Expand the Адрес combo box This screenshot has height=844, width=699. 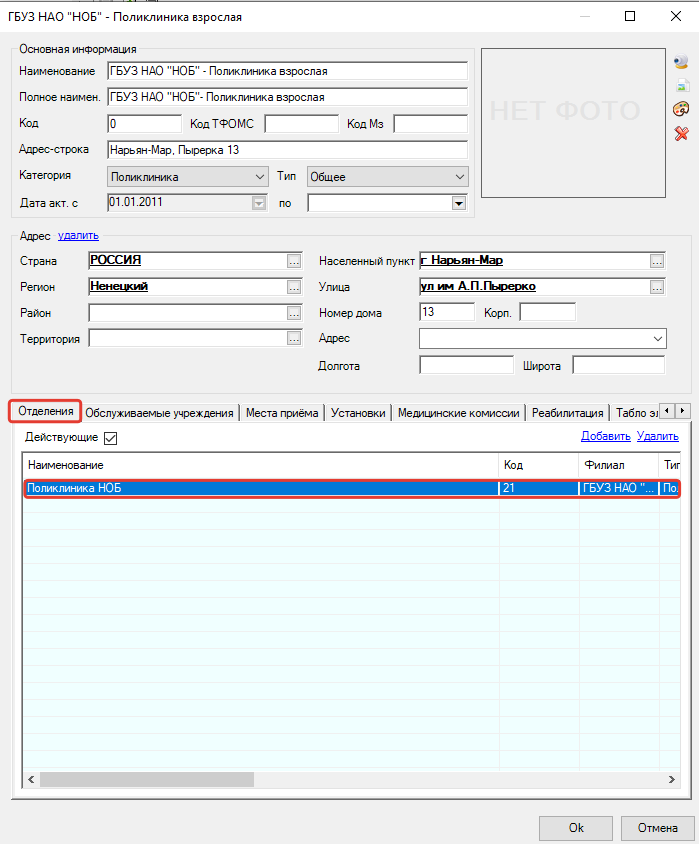658,339
